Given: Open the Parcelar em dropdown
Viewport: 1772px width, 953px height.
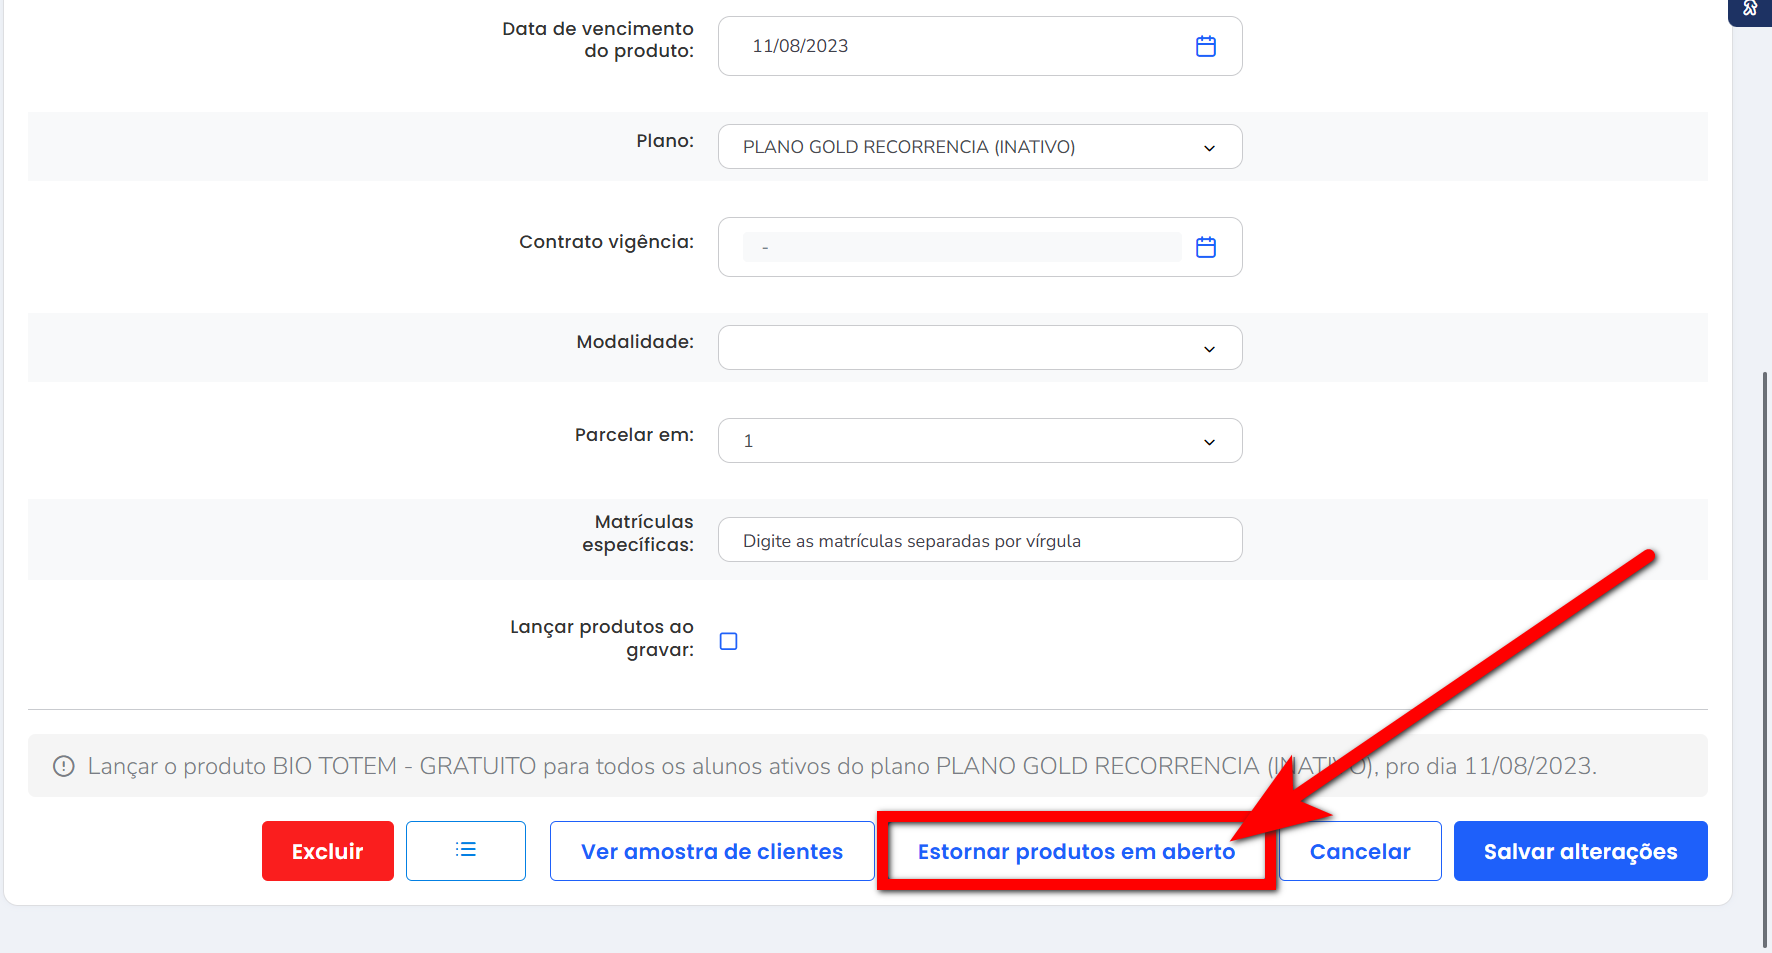Looking at the screenshot, I should tap(979, 441).
